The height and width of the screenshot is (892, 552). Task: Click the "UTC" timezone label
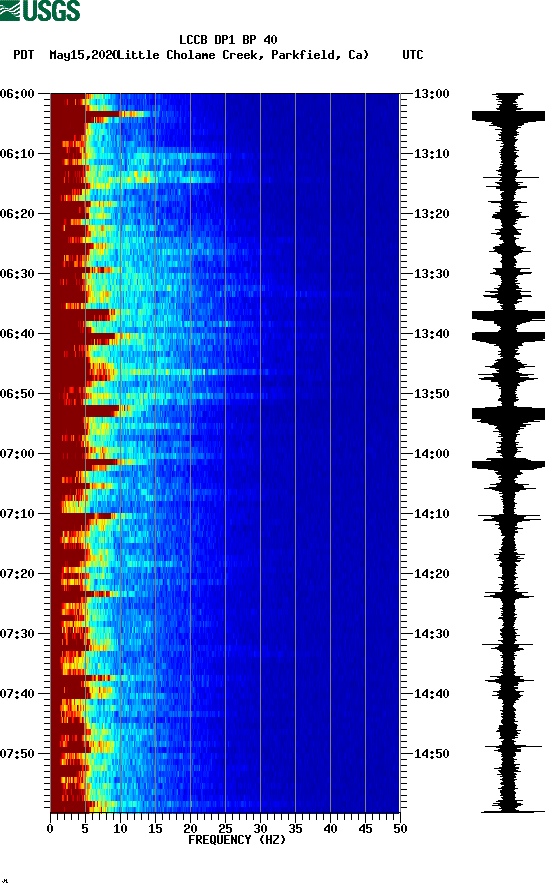coord(413,55)
